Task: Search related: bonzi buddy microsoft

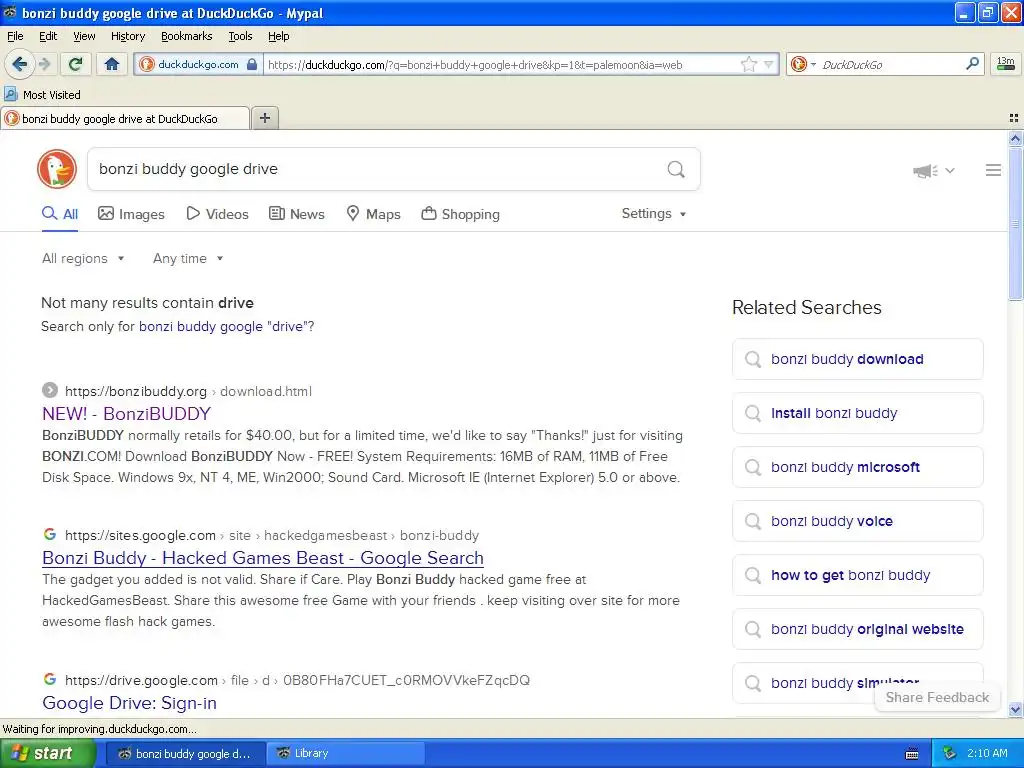Action: (857, 467)
